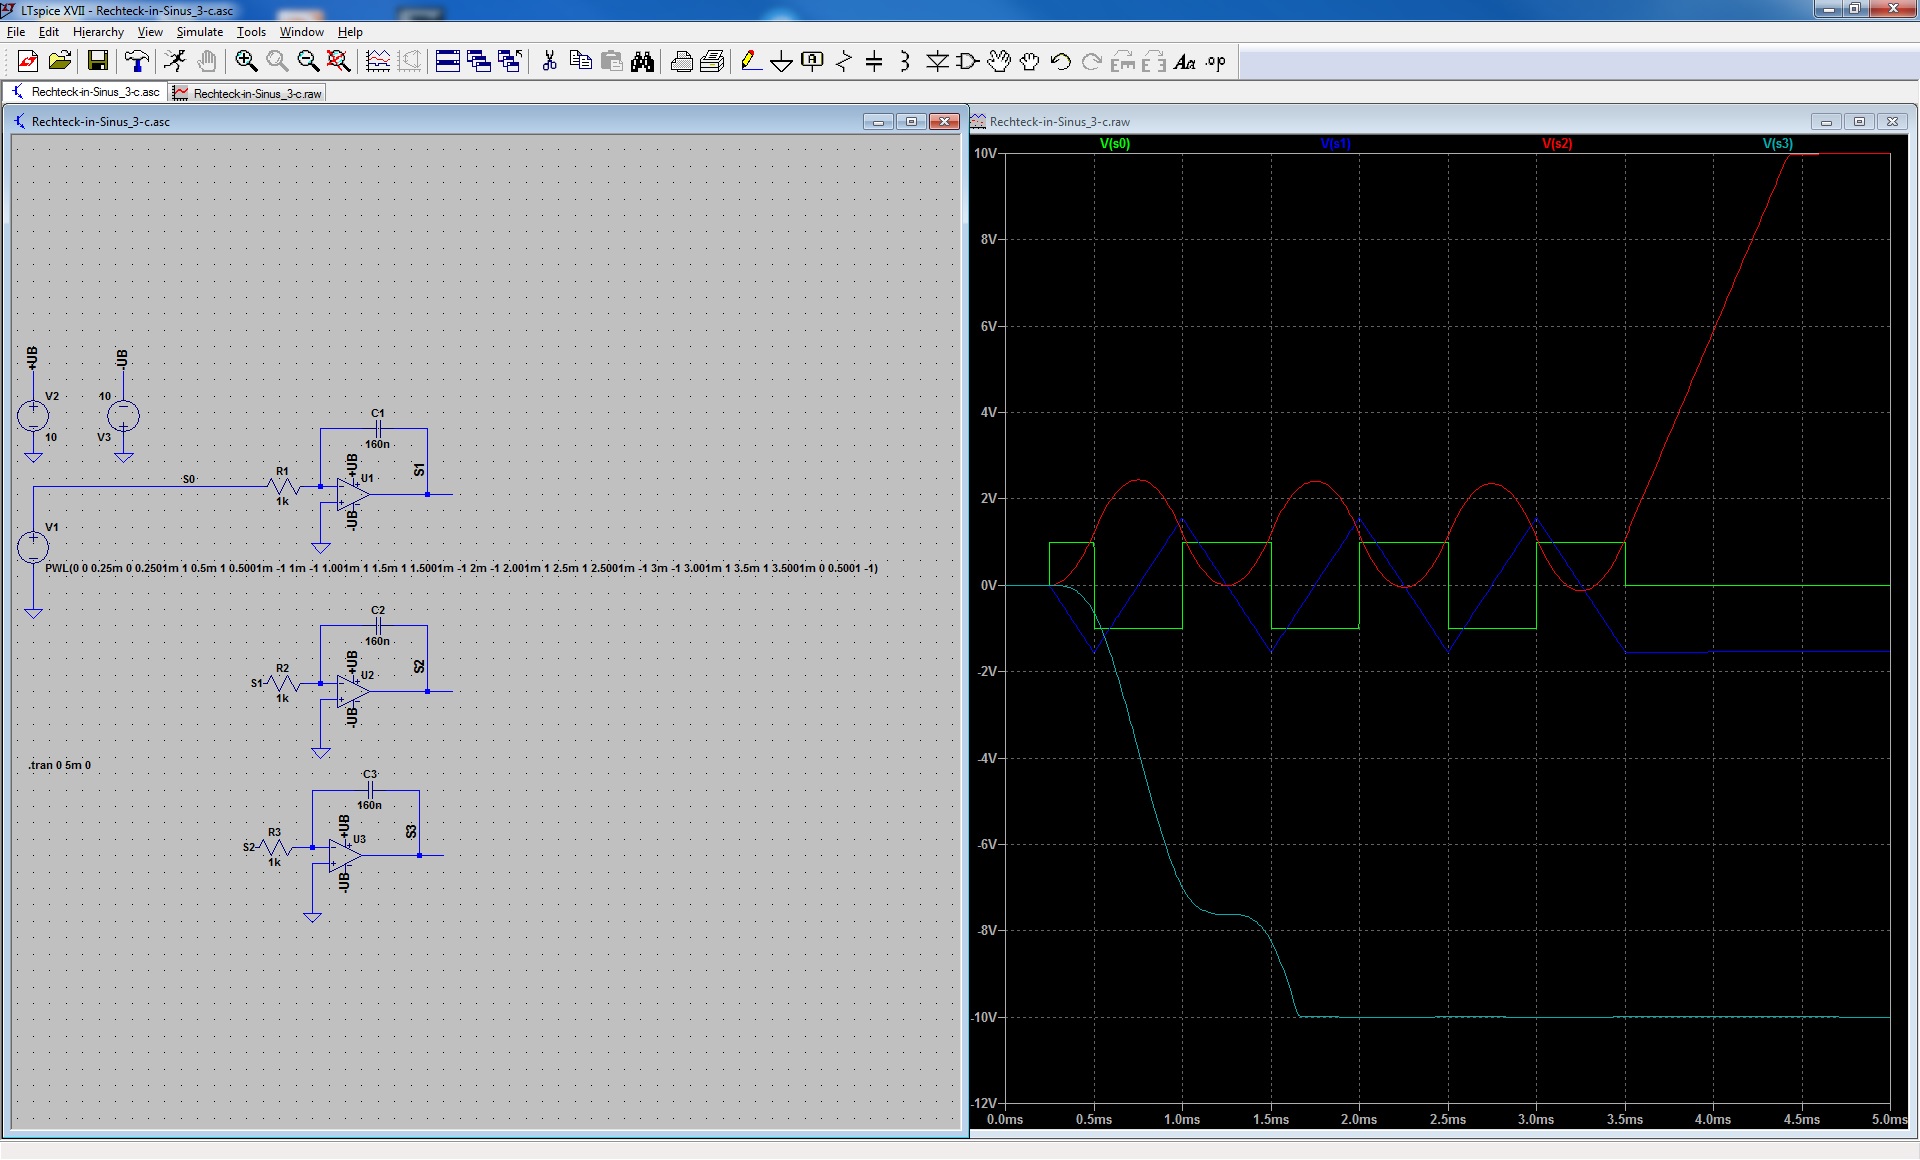Pick visible traces toolbar icon

click(x=378, y=62)
